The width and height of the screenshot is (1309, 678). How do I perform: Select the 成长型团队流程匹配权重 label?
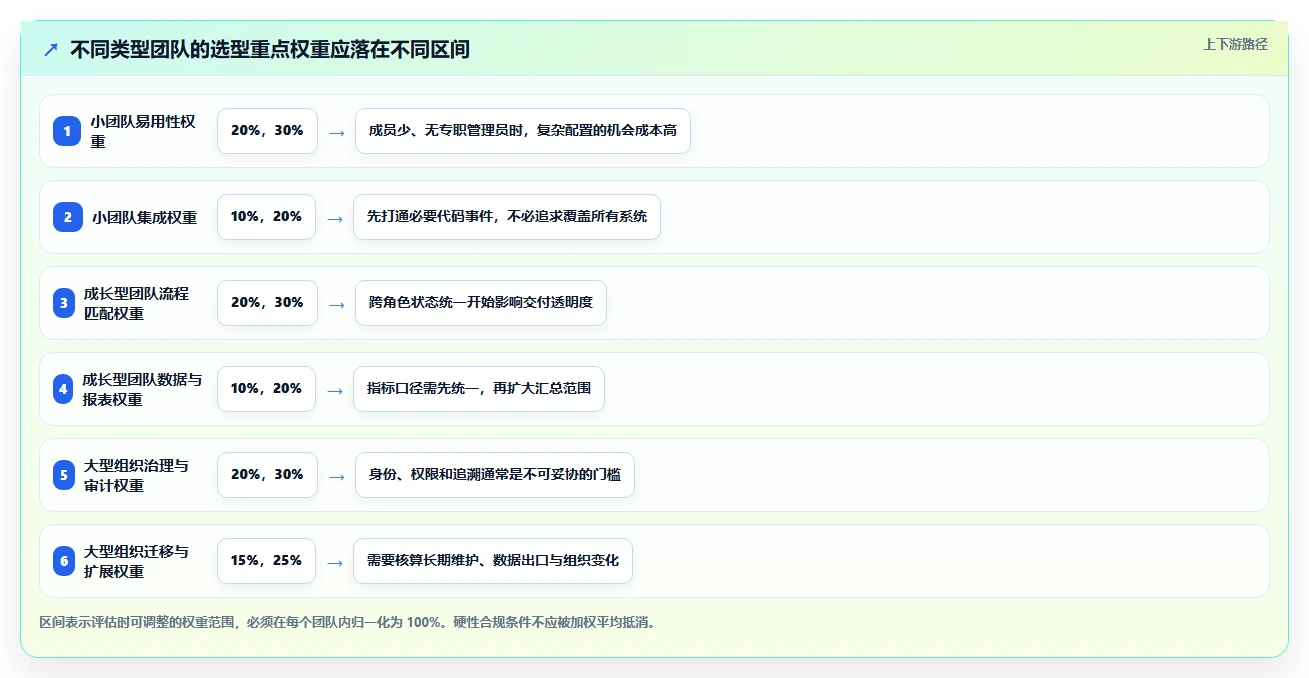(x=137, y=303)
